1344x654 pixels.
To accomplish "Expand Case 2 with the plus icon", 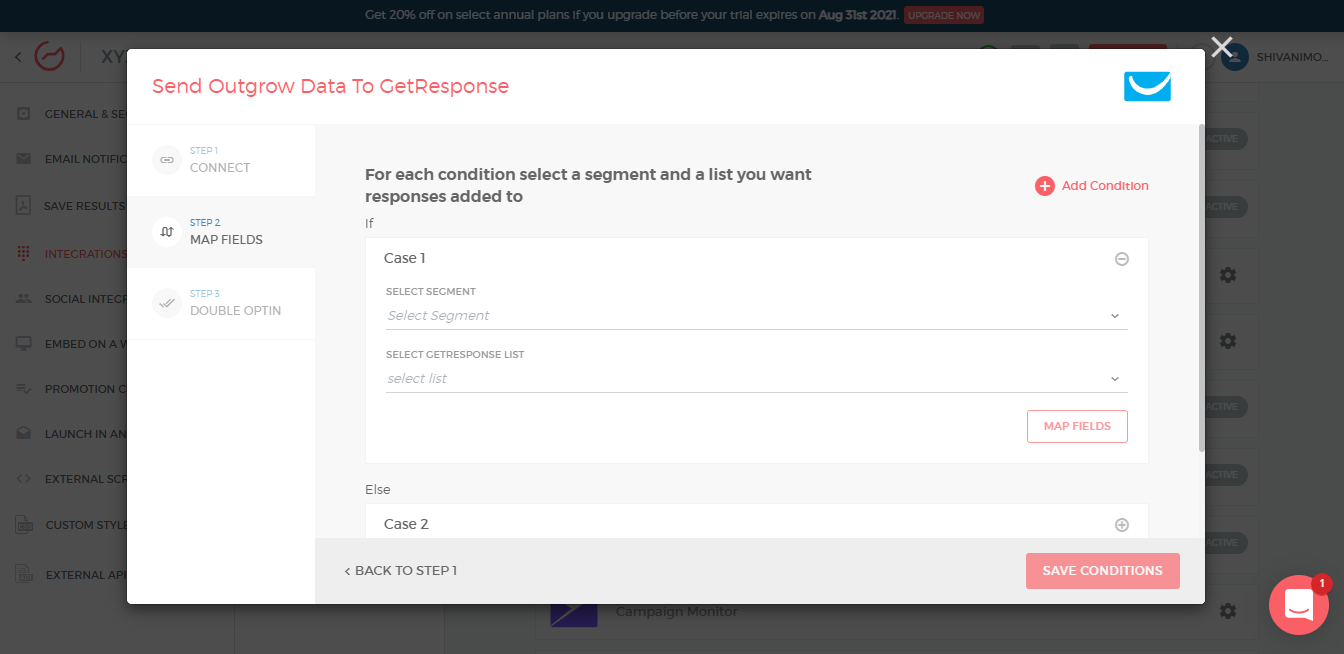I will [1122, 525].
